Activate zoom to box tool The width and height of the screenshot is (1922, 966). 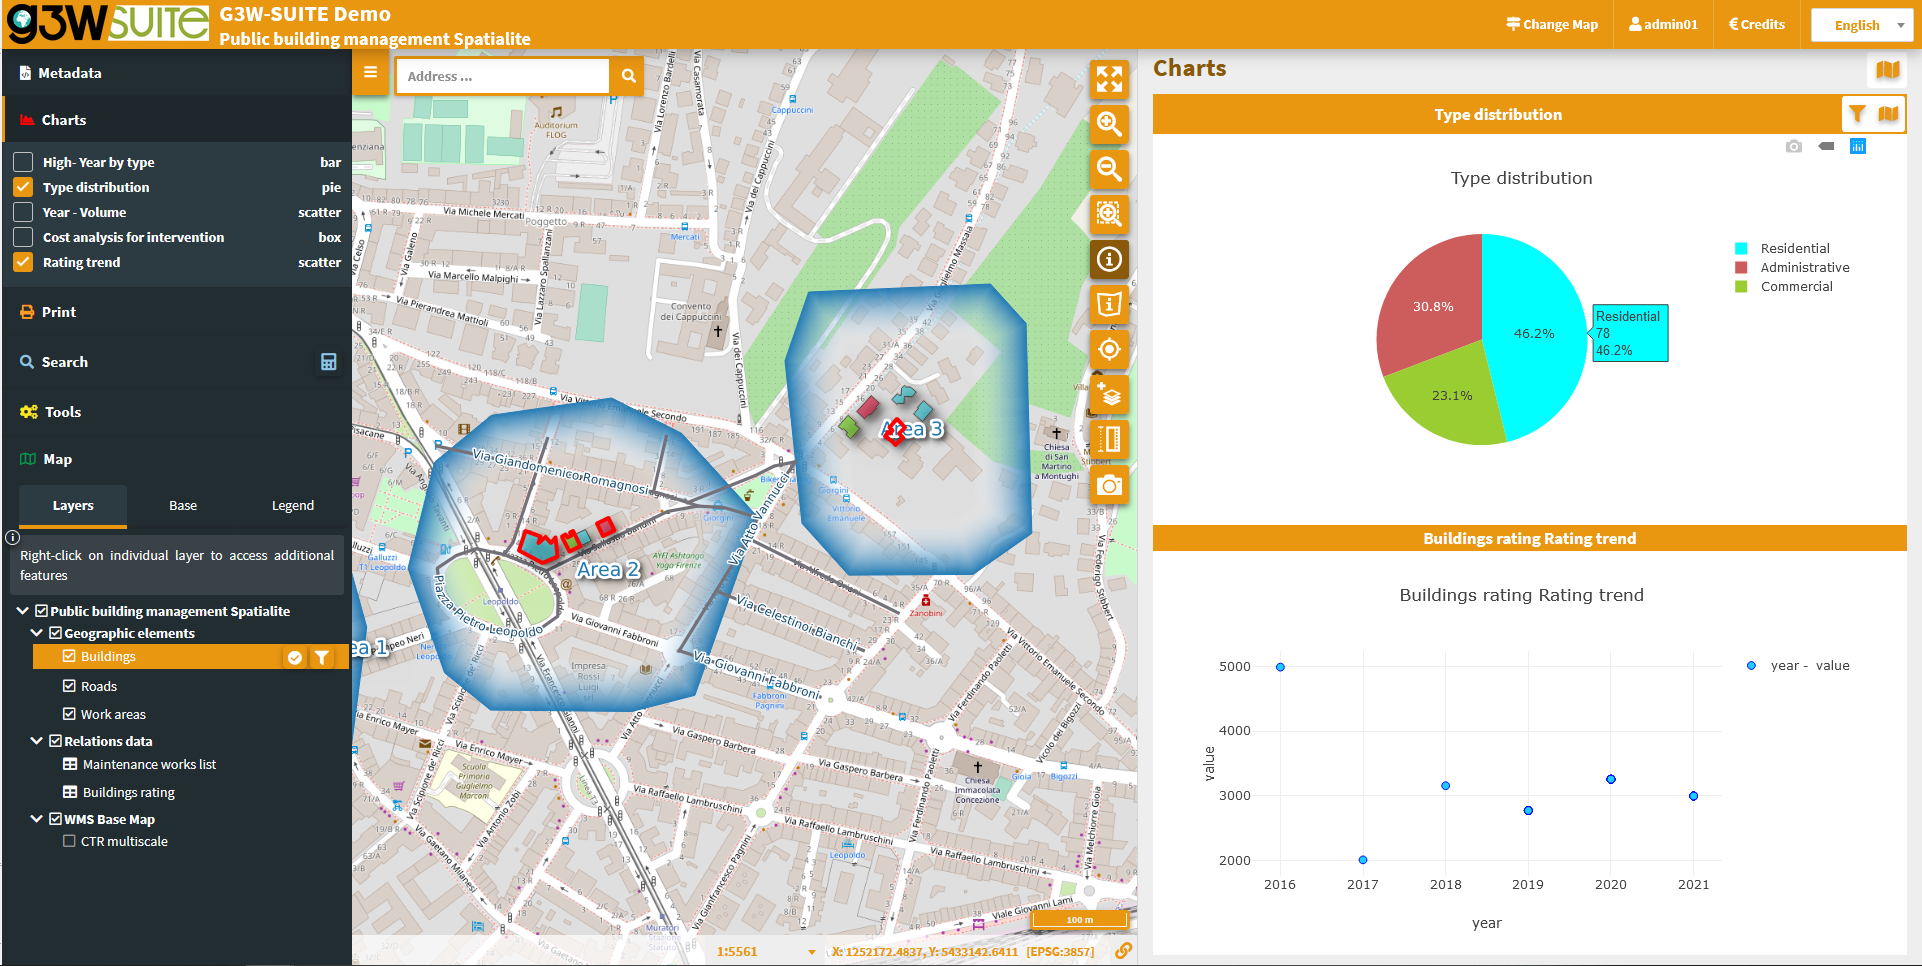pos(1109,214)
